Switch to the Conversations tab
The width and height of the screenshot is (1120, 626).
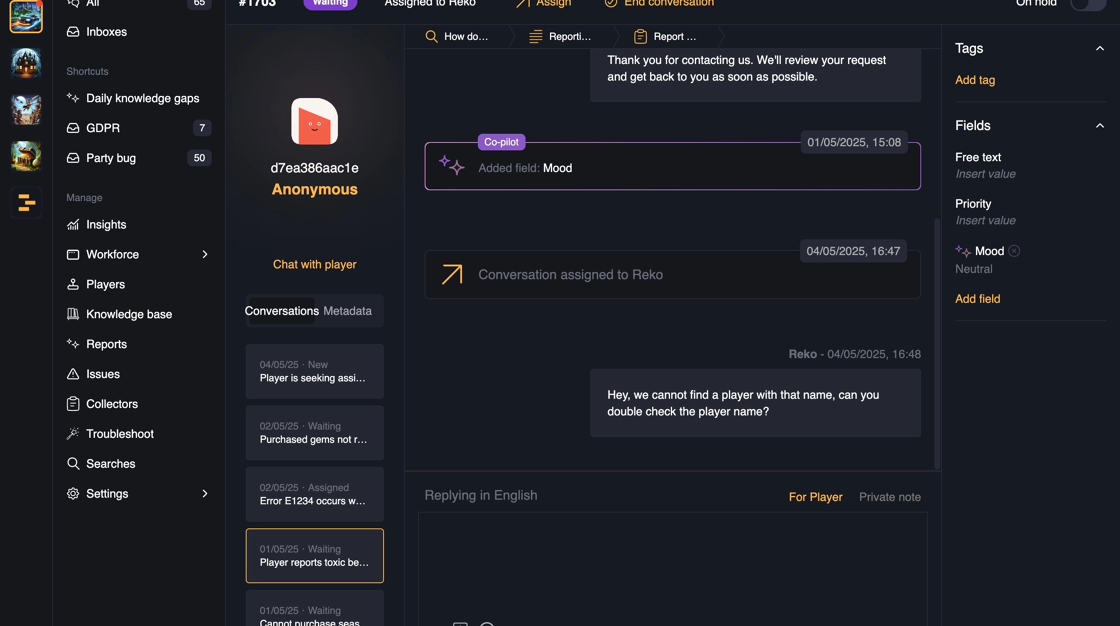click(x=281, y=311)
